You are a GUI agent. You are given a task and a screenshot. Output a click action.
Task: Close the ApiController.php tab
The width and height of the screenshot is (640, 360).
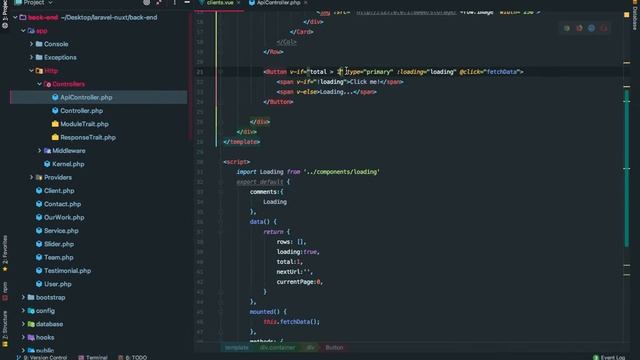(305, 2)
